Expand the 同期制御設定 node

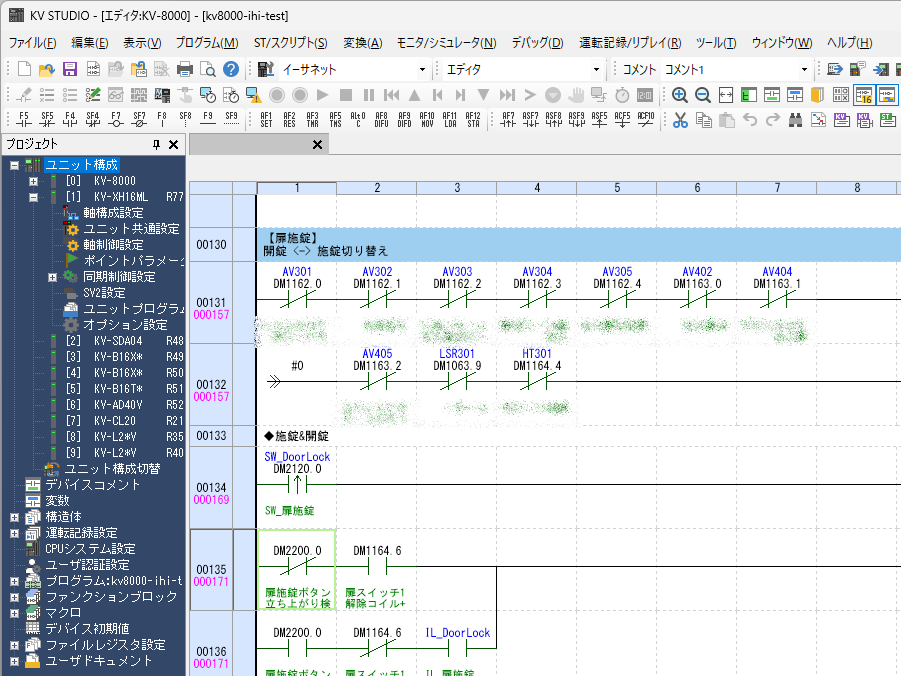(52, 278)
